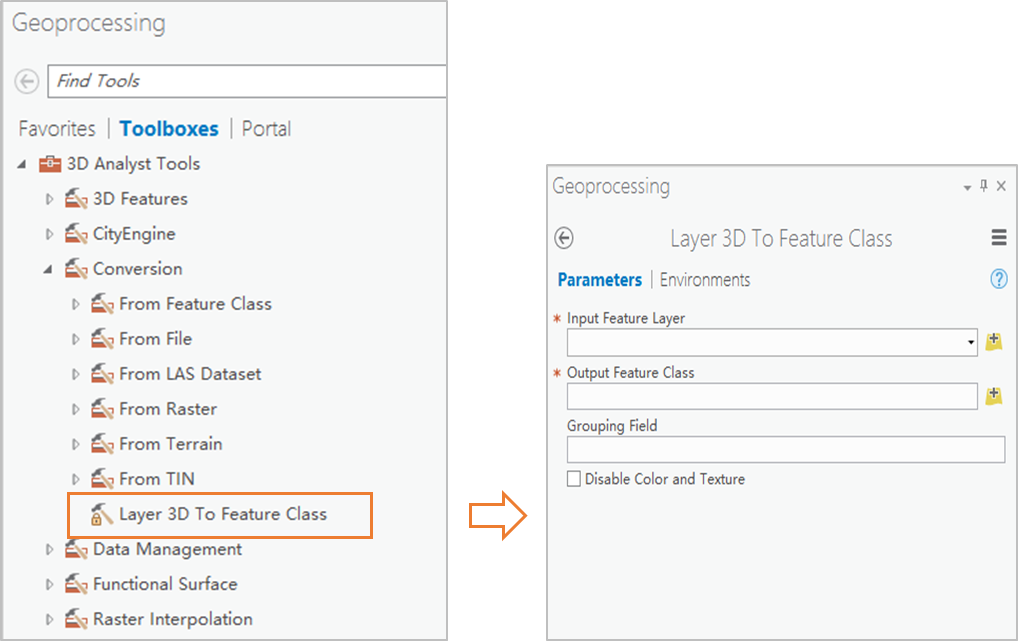Viewport: 1018px width, 641px height.
Task: Go back from Layer 3D To Feature Class tool
Action: point(564,238)
